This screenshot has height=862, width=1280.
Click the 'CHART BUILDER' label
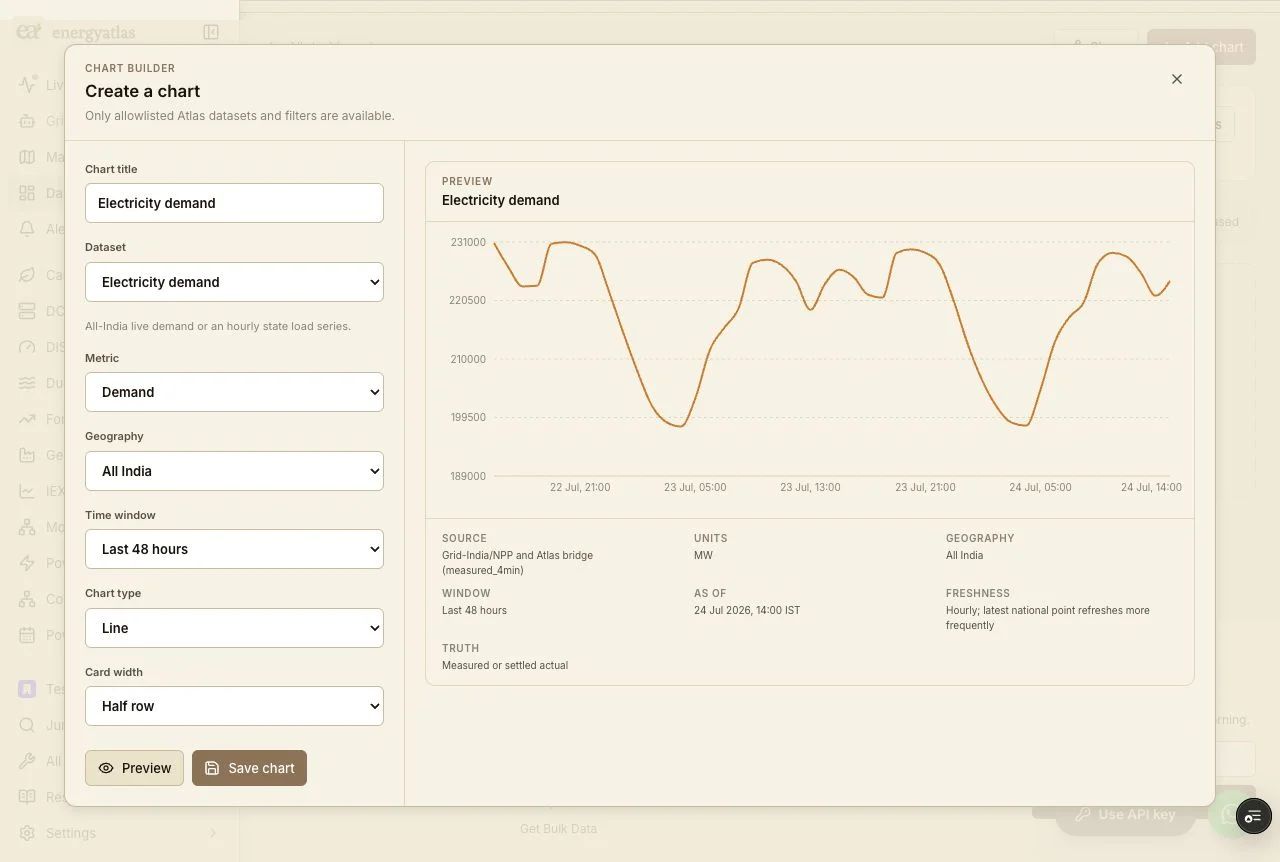[x=130, y=68]
